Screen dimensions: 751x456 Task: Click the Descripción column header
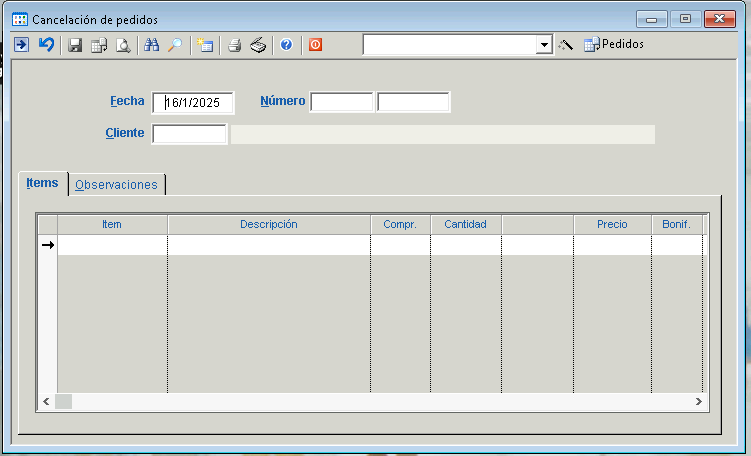[x=268, y=224]
